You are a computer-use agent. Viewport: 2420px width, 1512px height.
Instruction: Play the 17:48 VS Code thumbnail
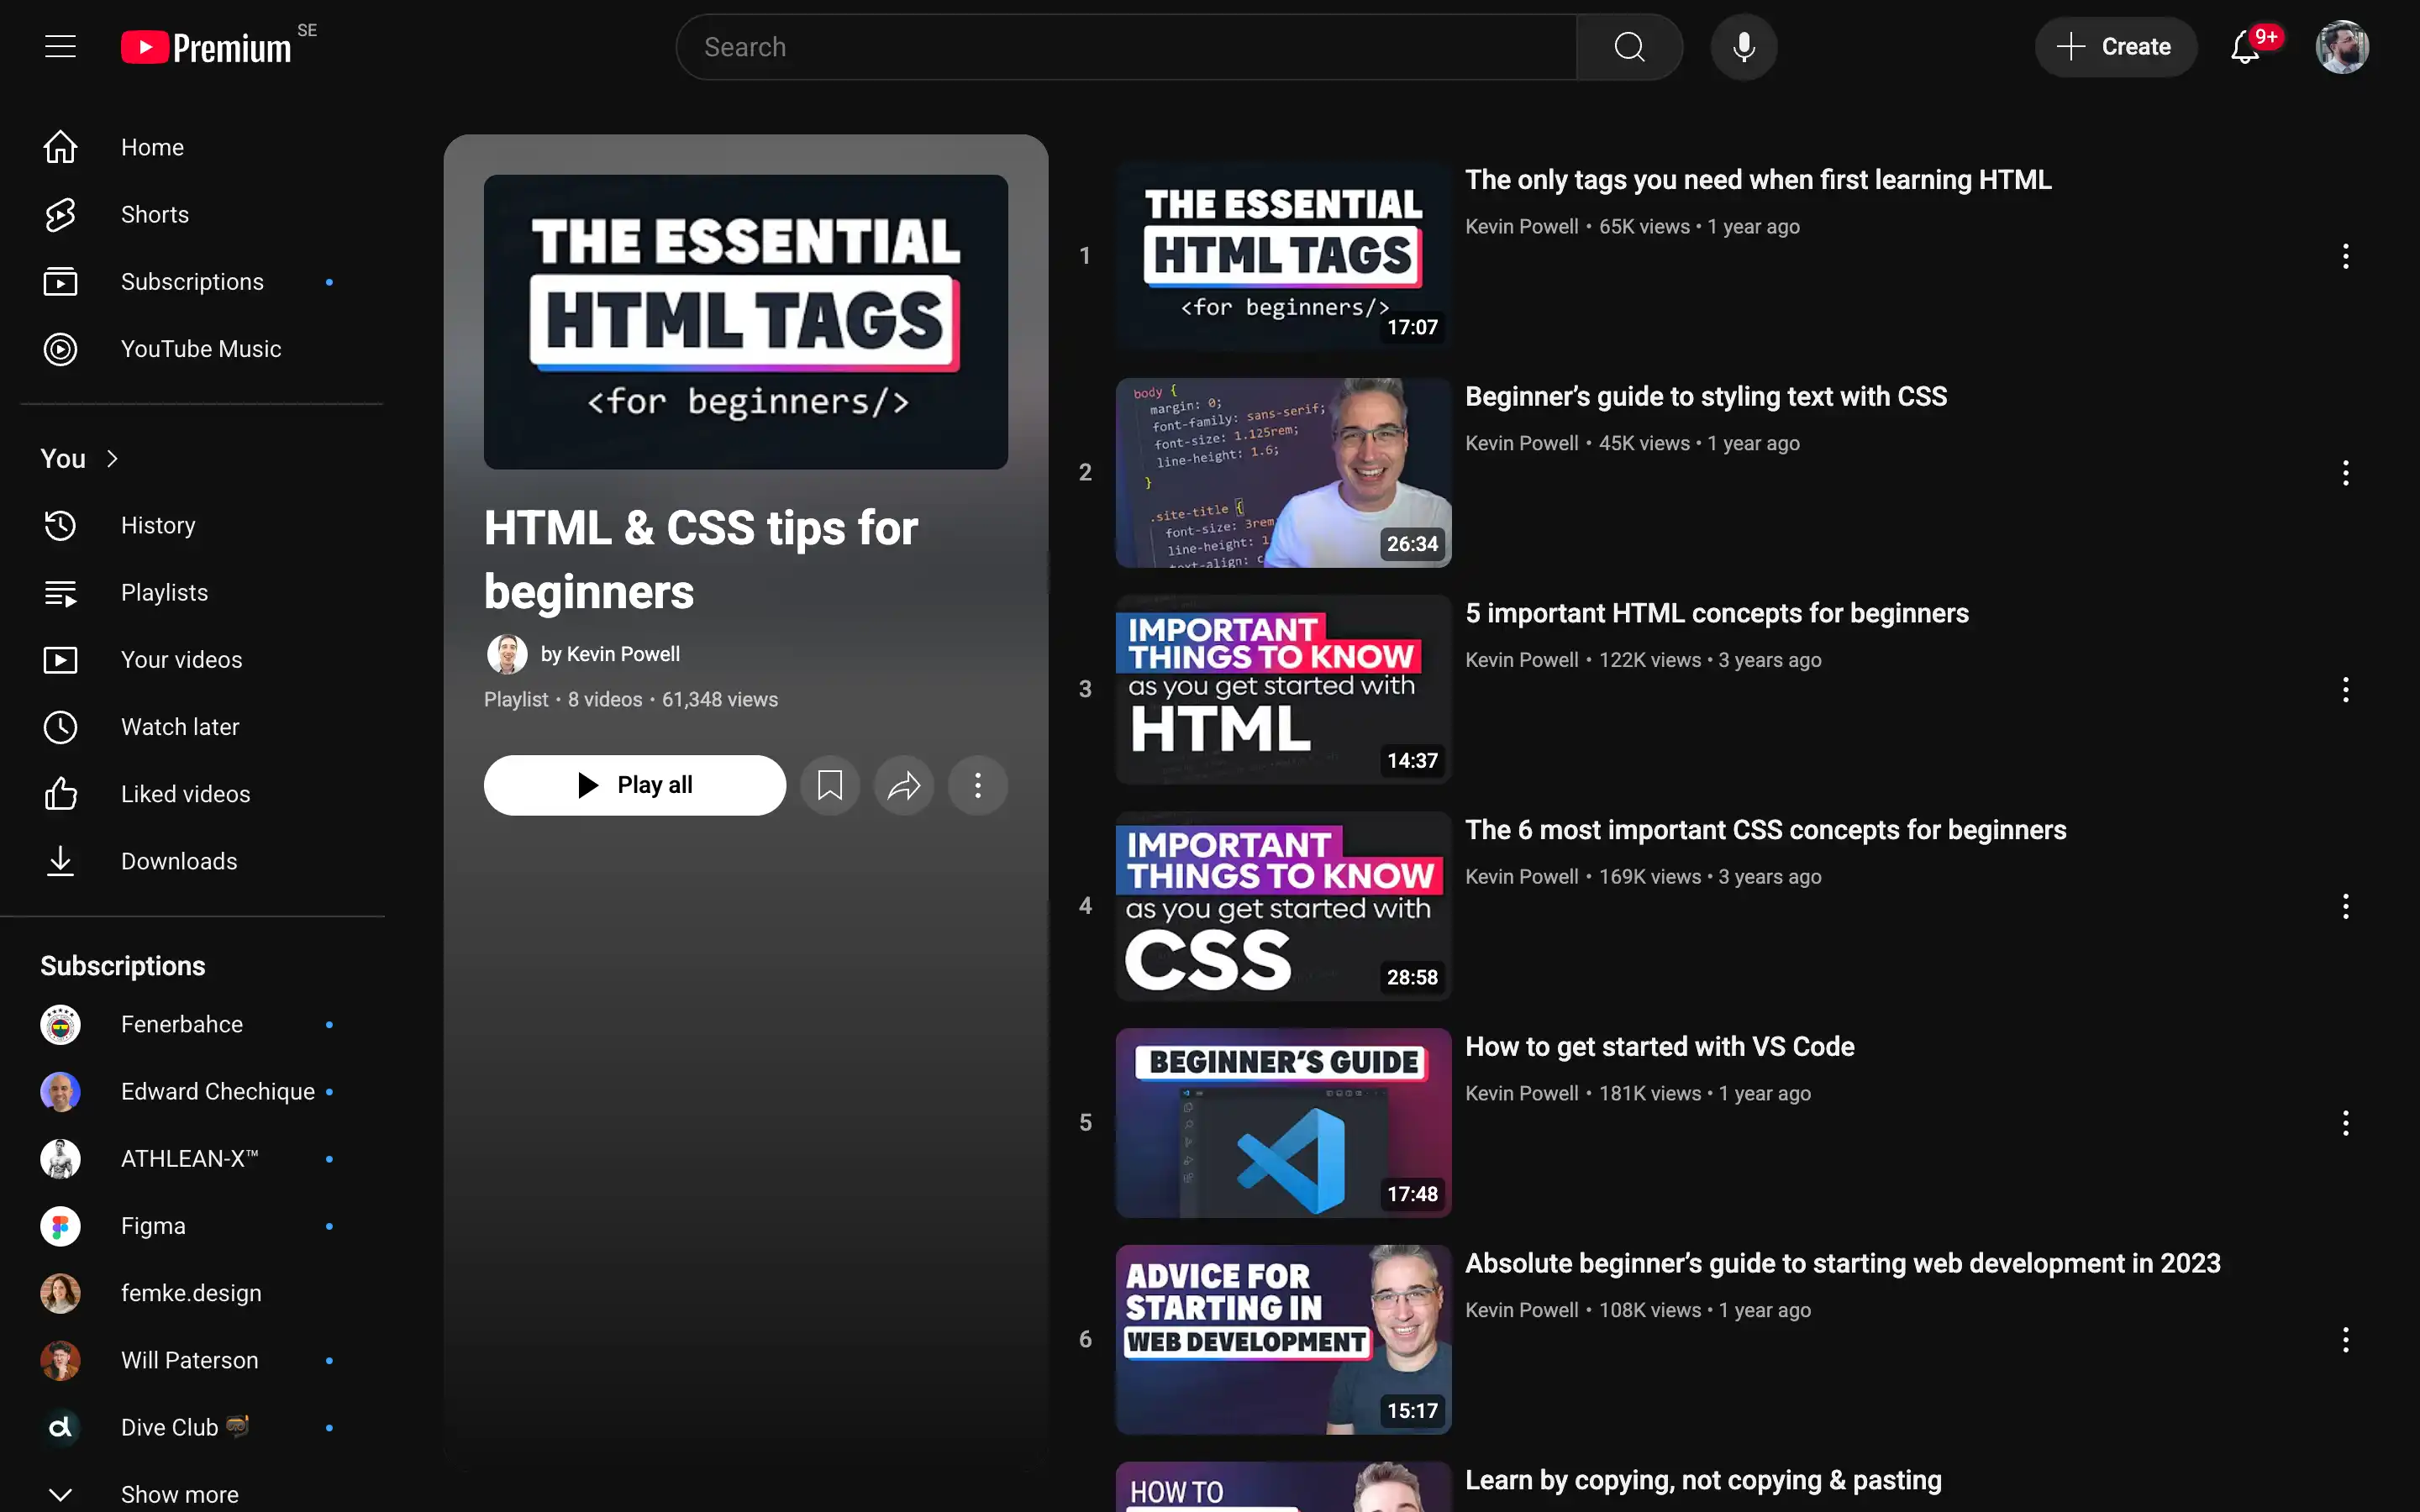click(1283, 1123)
